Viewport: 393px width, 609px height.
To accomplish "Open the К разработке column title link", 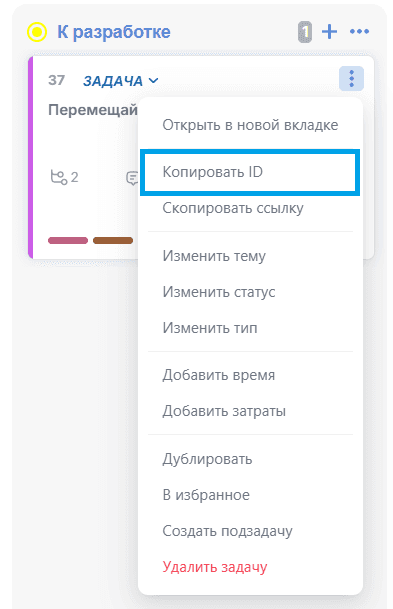I will pyautogui.click(x=114, y=32).
